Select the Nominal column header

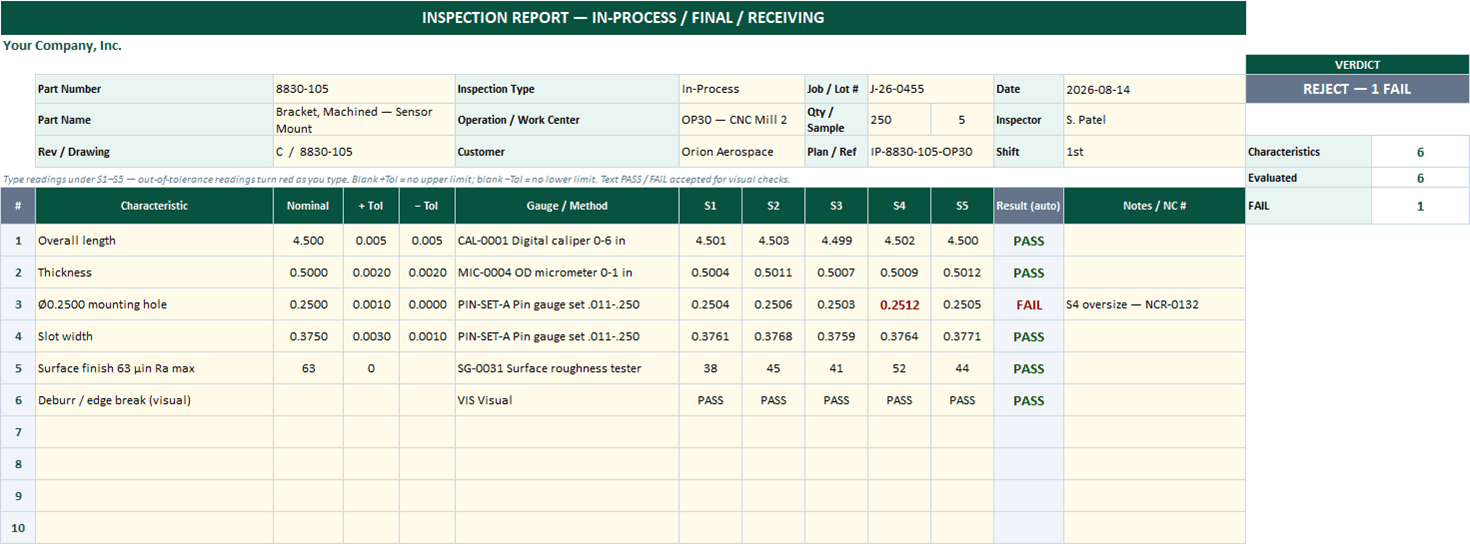[x=308, y=206]
